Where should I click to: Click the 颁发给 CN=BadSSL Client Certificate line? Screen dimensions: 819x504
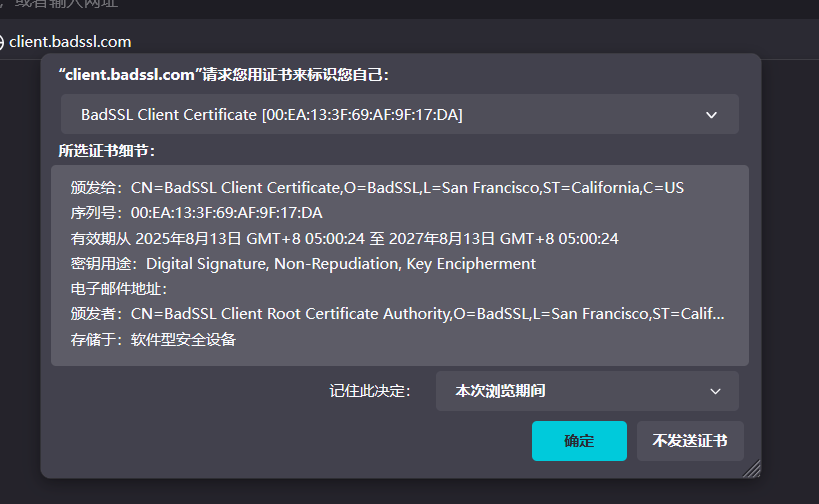tap(377, 187)
